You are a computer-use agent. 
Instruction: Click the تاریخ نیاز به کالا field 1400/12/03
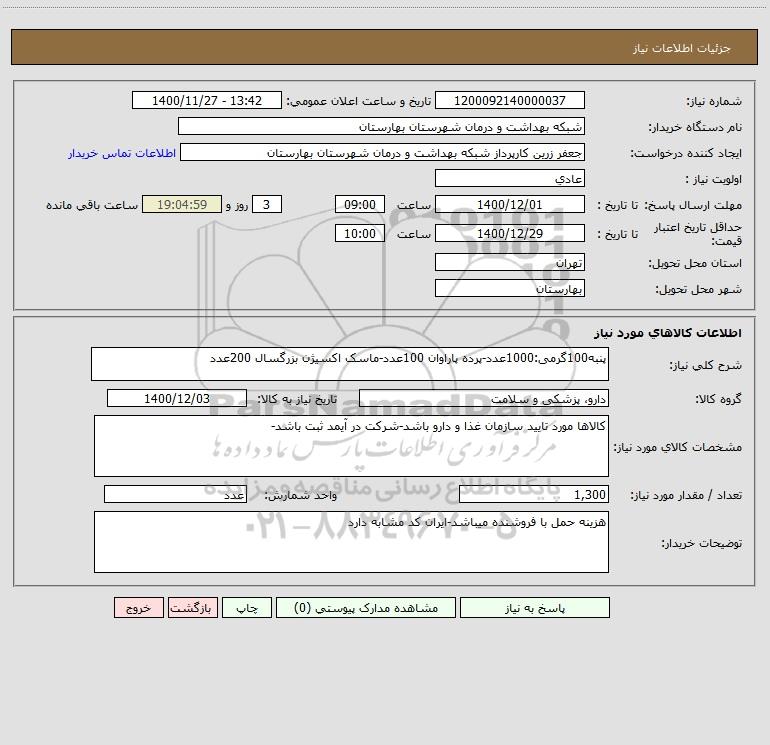coord(177,399)
